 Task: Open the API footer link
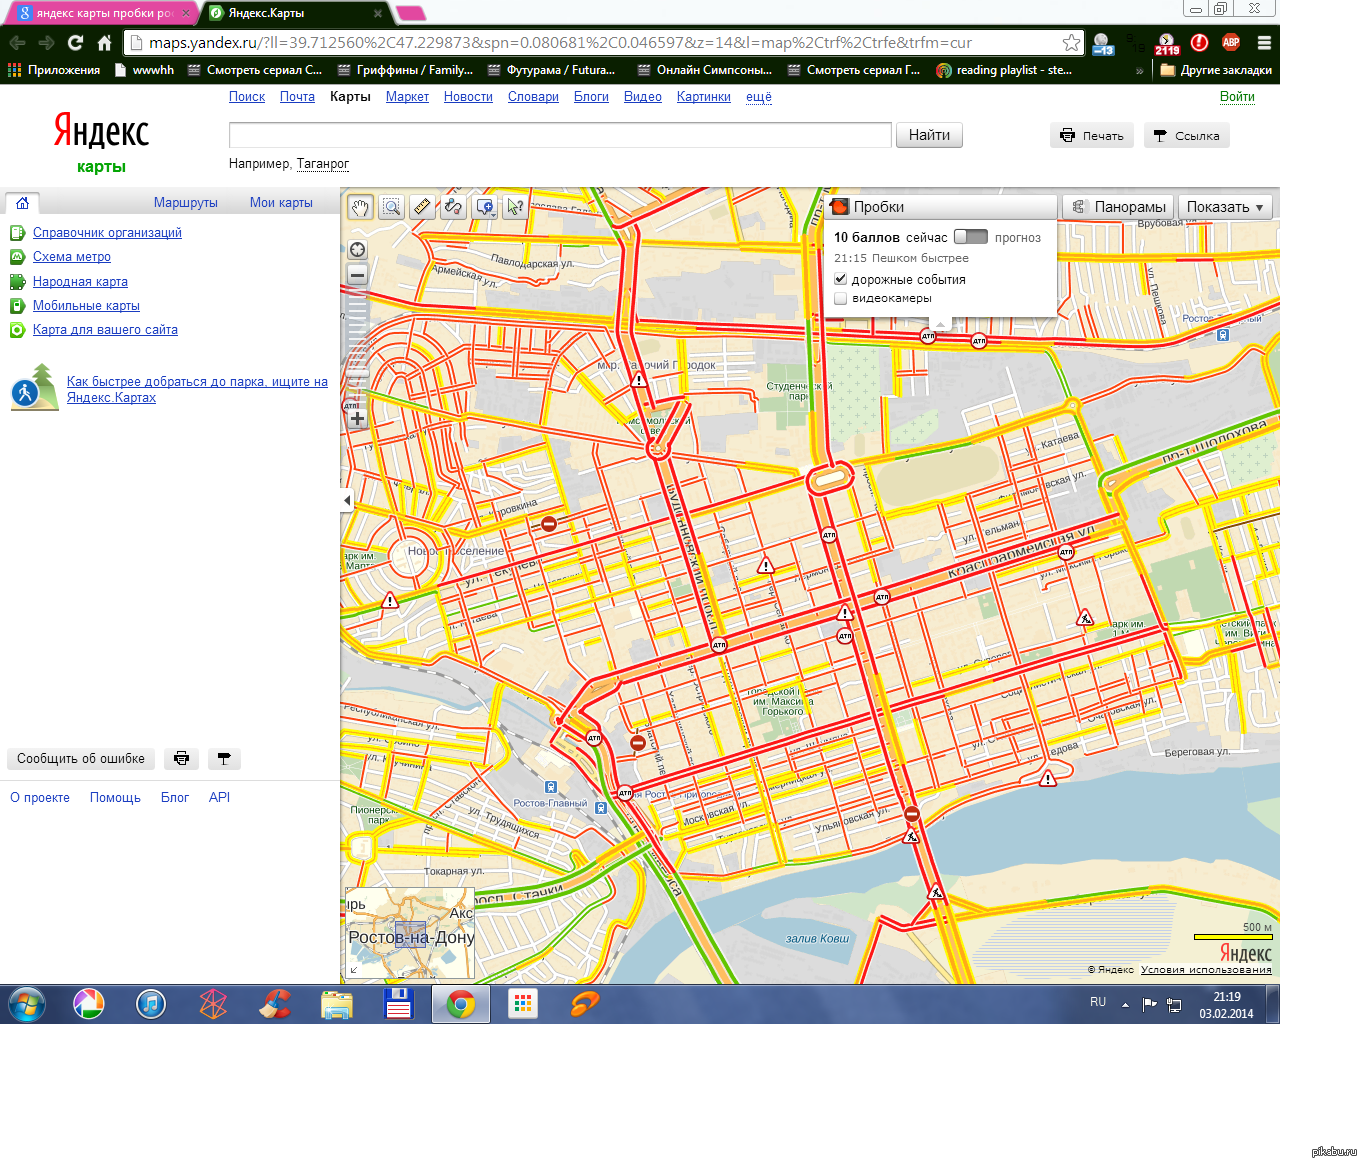pyautogui.click(x=219, y=798)
